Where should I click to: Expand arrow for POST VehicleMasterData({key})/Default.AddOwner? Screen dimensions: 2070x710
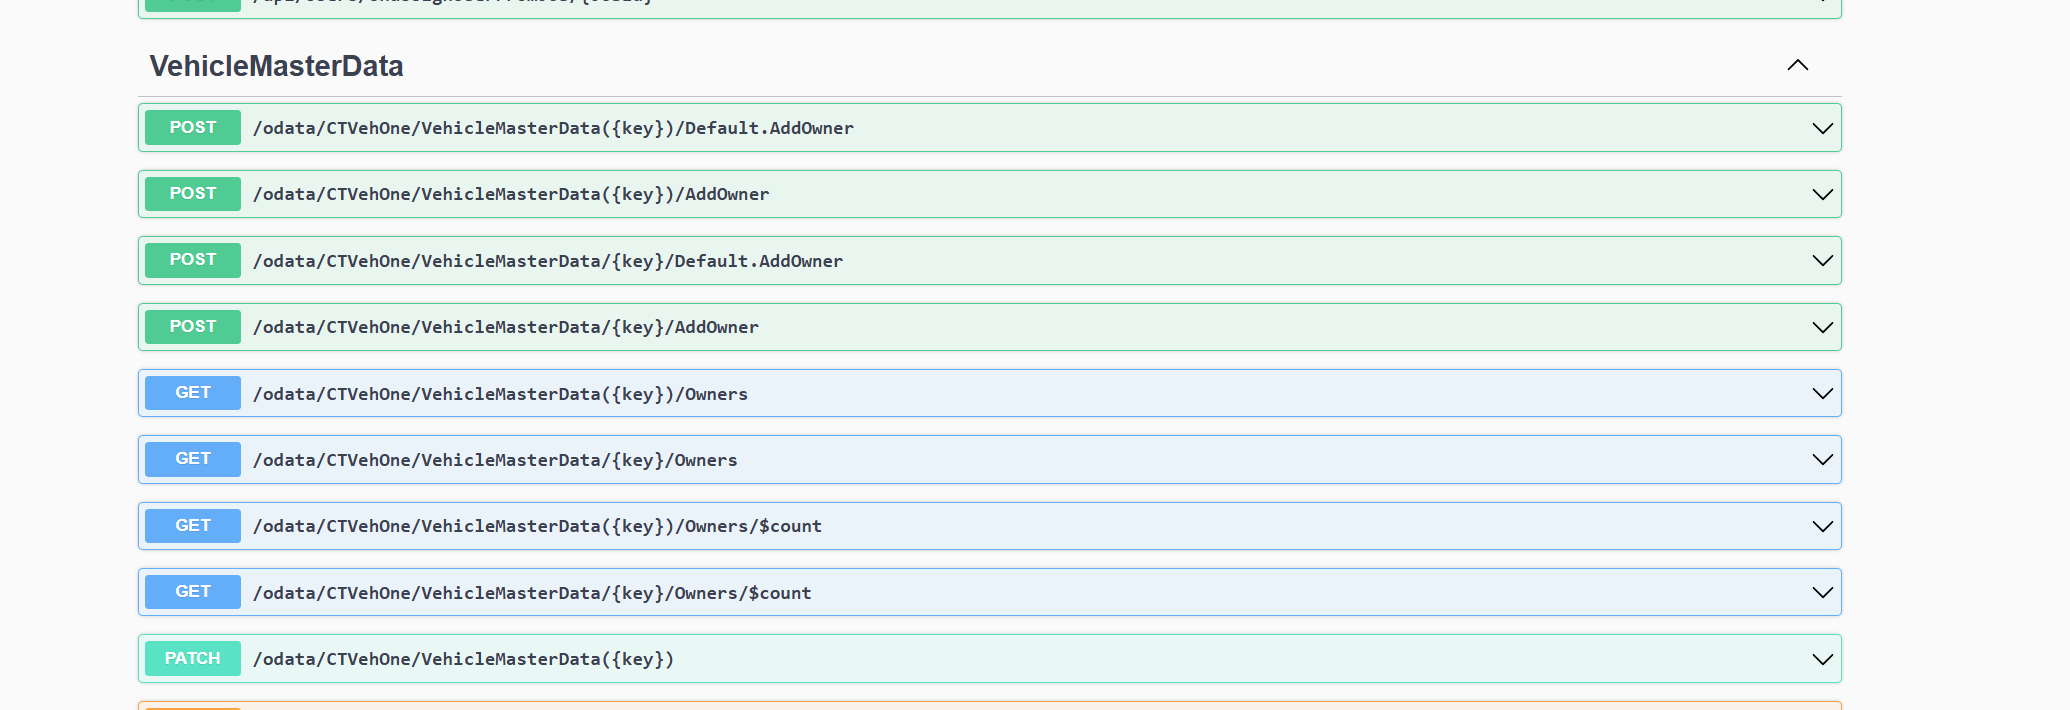[x=1822, y=128]
